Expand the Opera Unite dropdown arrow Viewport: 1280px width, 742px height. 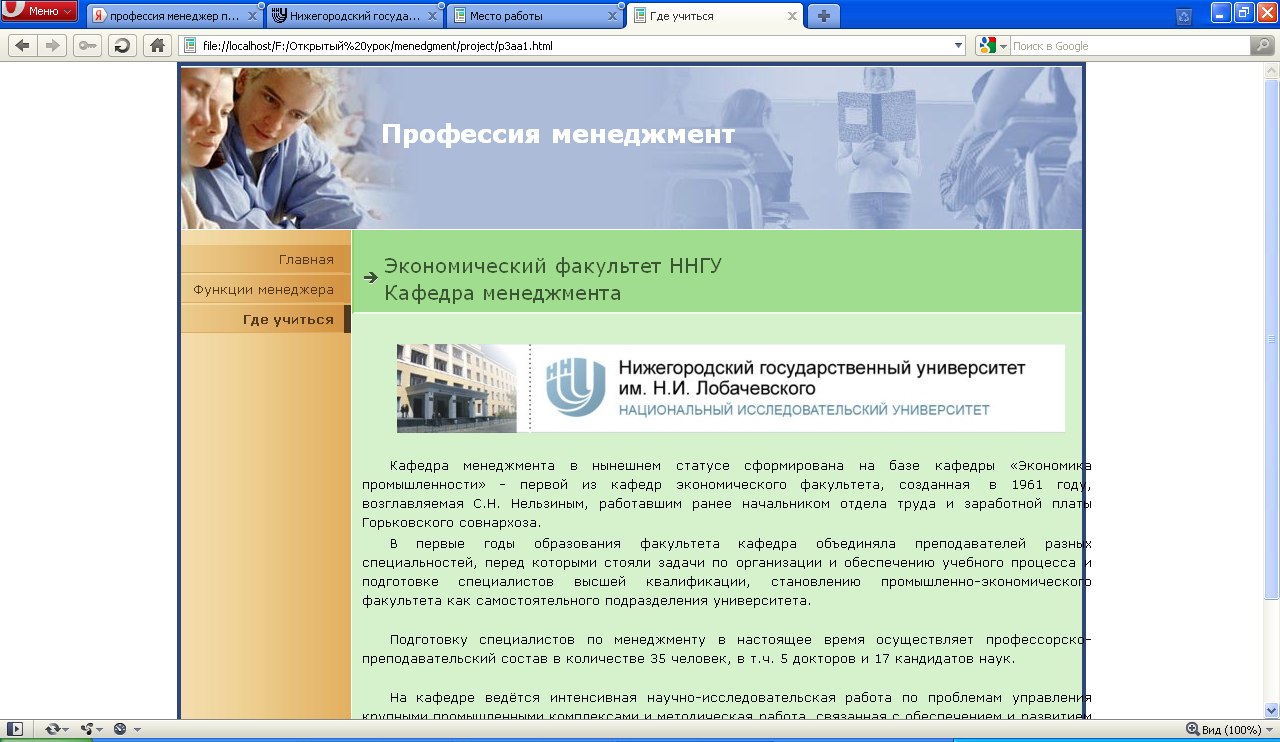click(x=101, y=730)
